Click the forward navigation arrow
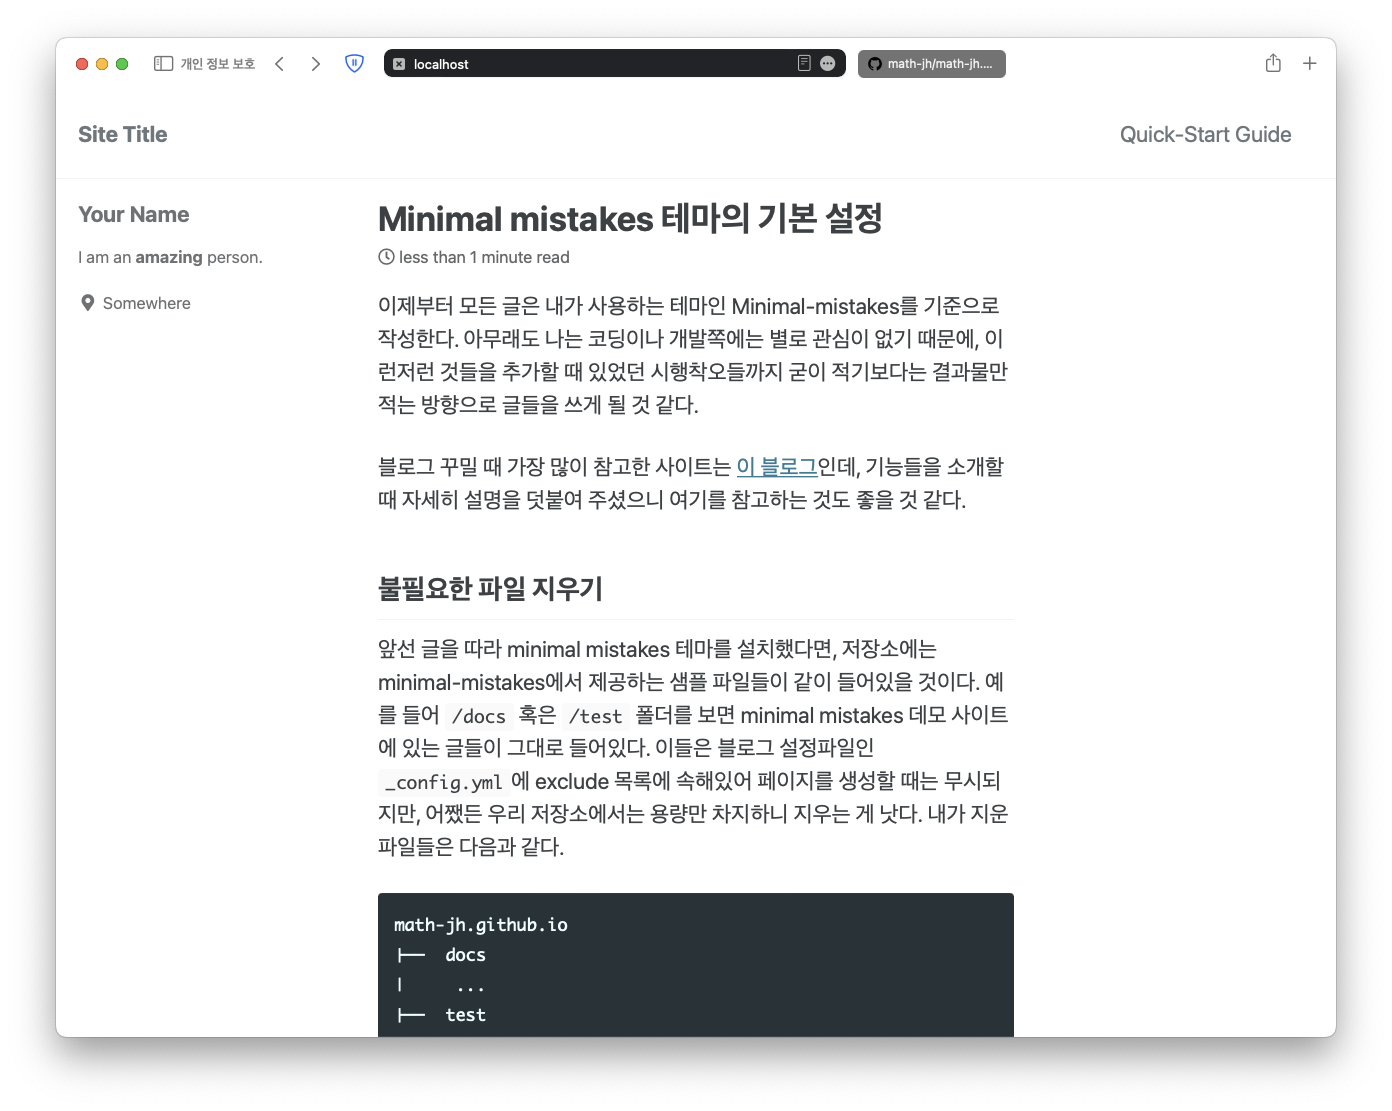Image resolution: width=1392 pixels, height=1111 pixels. coord(315,63)
